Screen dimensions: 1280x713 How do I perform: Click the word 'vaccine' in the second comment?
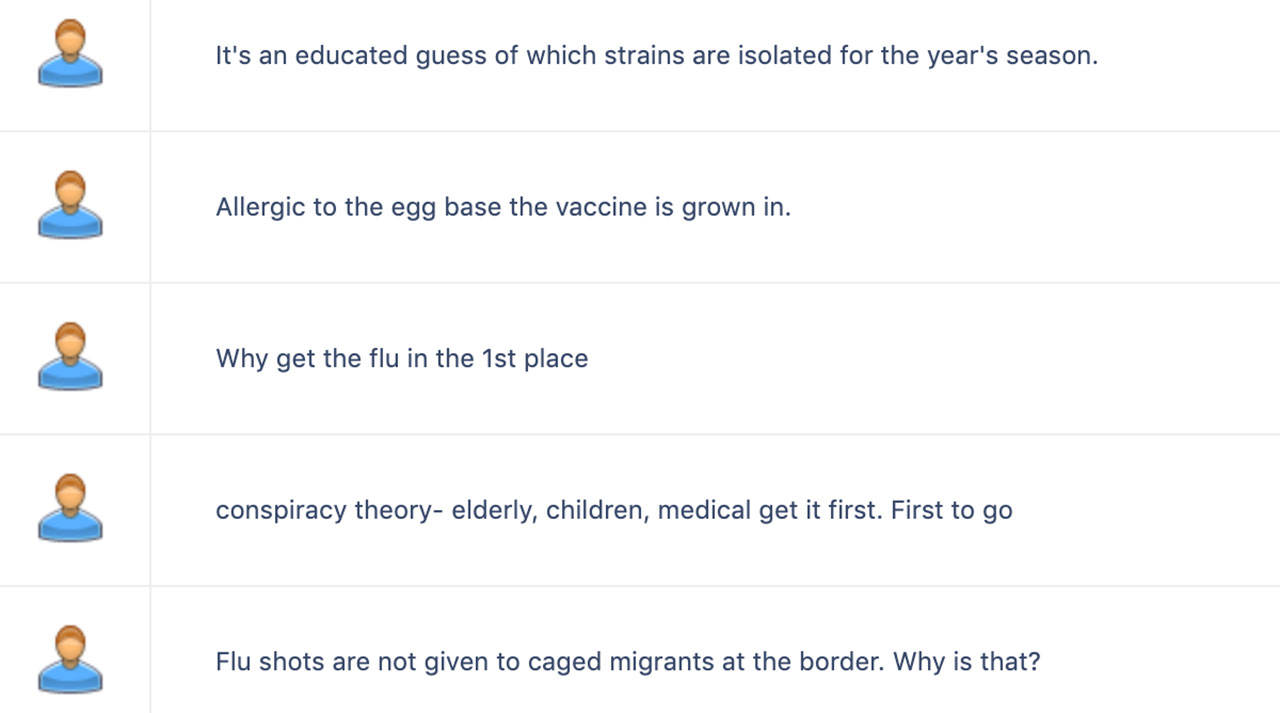click(599, 207)
